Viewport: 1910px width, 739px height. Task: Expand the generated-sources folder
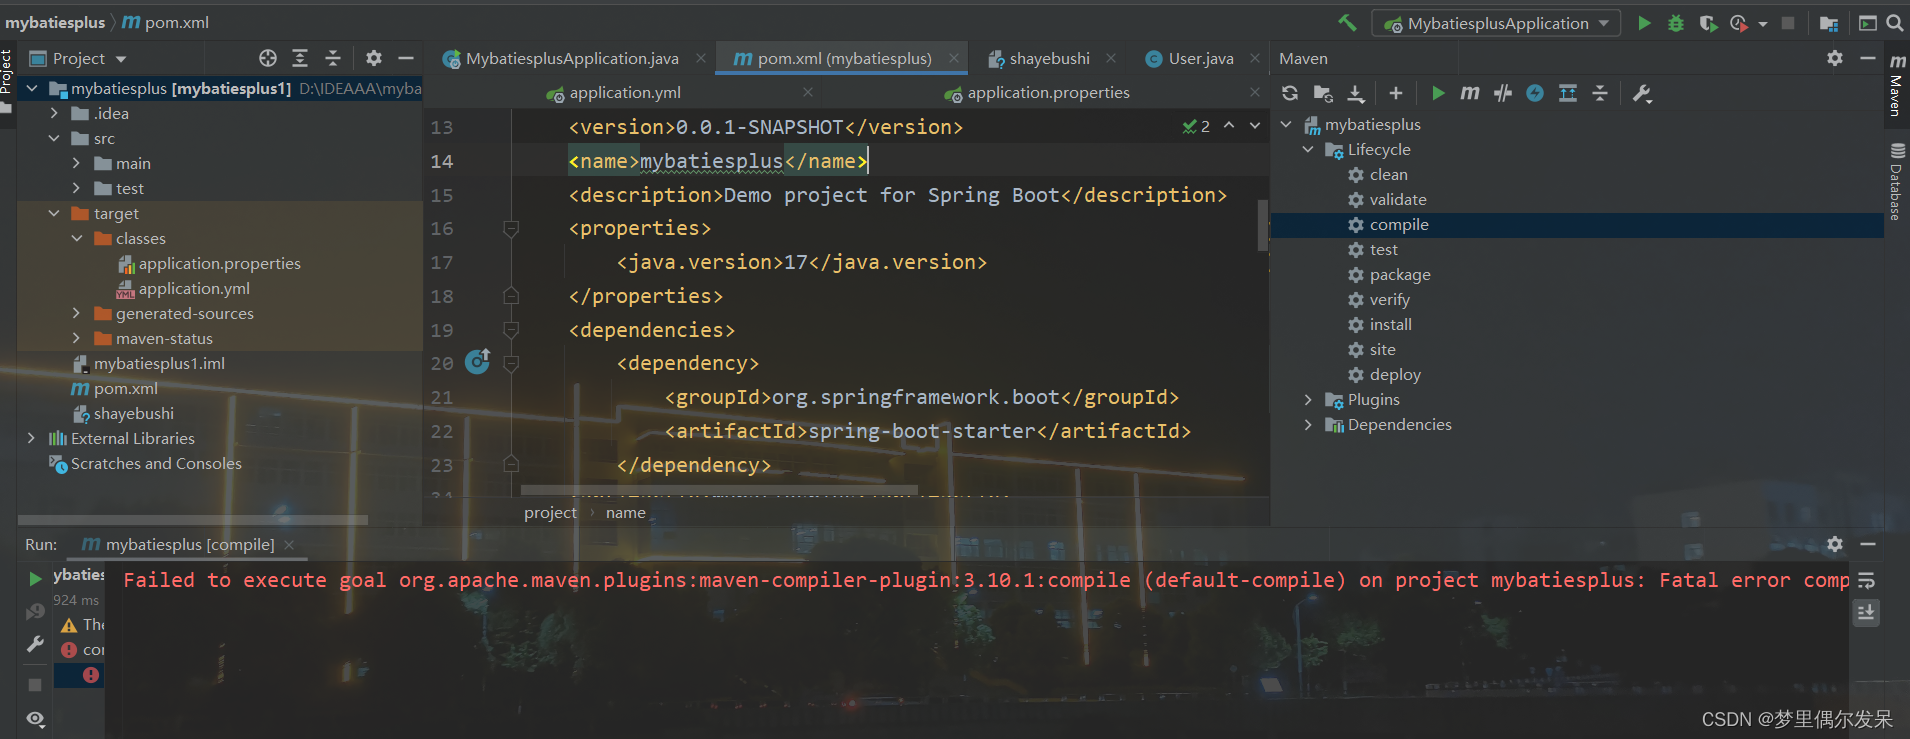pyautogui.click(x=76, y=313)
